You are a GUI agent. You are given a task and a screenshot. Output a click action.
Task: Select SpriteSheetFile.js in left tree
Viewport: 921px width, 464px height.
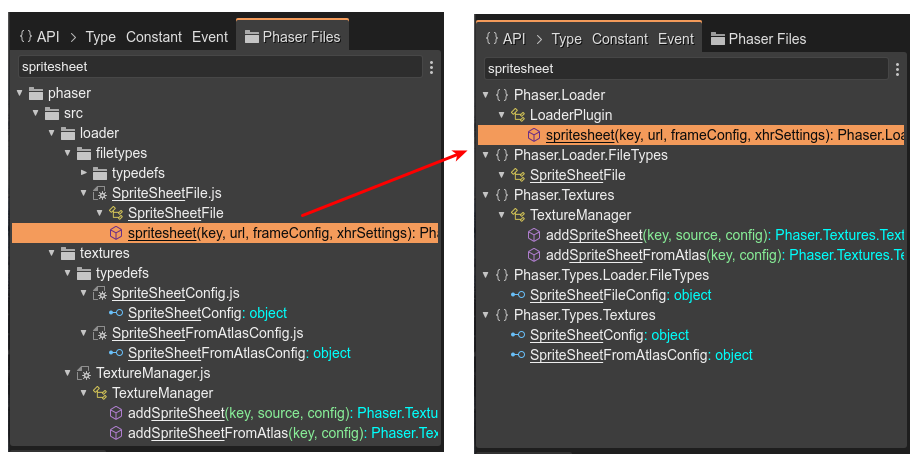click(167, 193)
